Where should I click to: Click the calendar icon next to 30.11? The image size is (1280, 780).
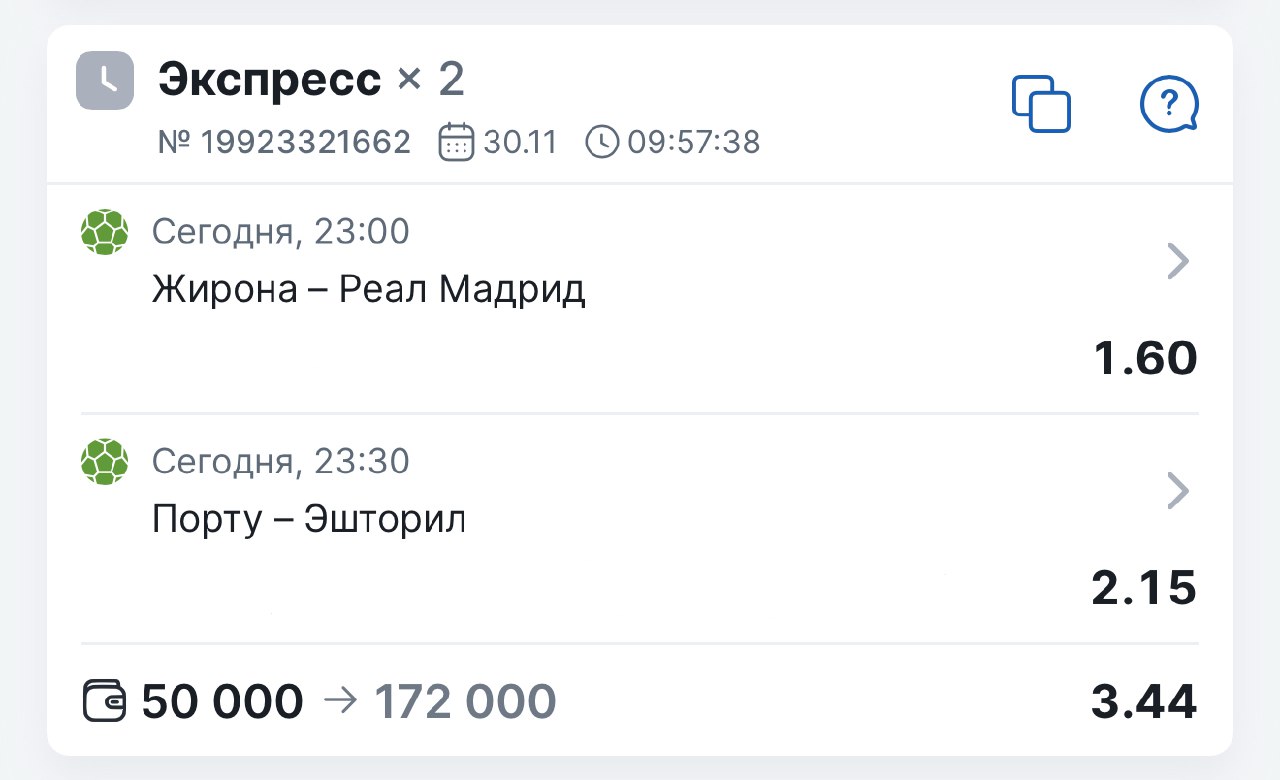pyautogui.click(x=455, y=143)
